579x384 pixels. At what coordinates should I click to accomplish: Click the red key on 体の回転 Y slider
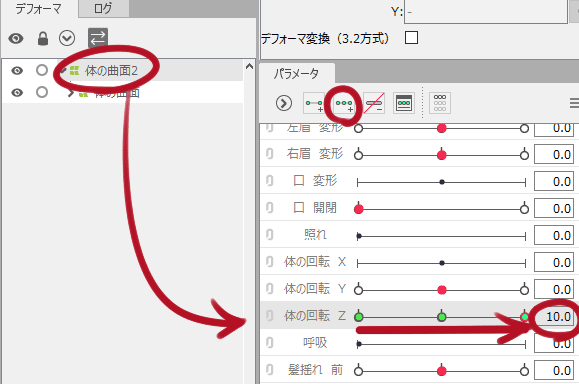click(442, 290)
